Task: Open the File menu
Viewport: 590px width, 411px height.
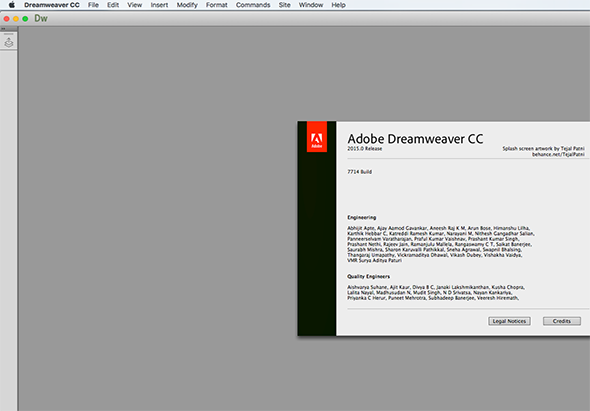Action: [x=93, y=5]
